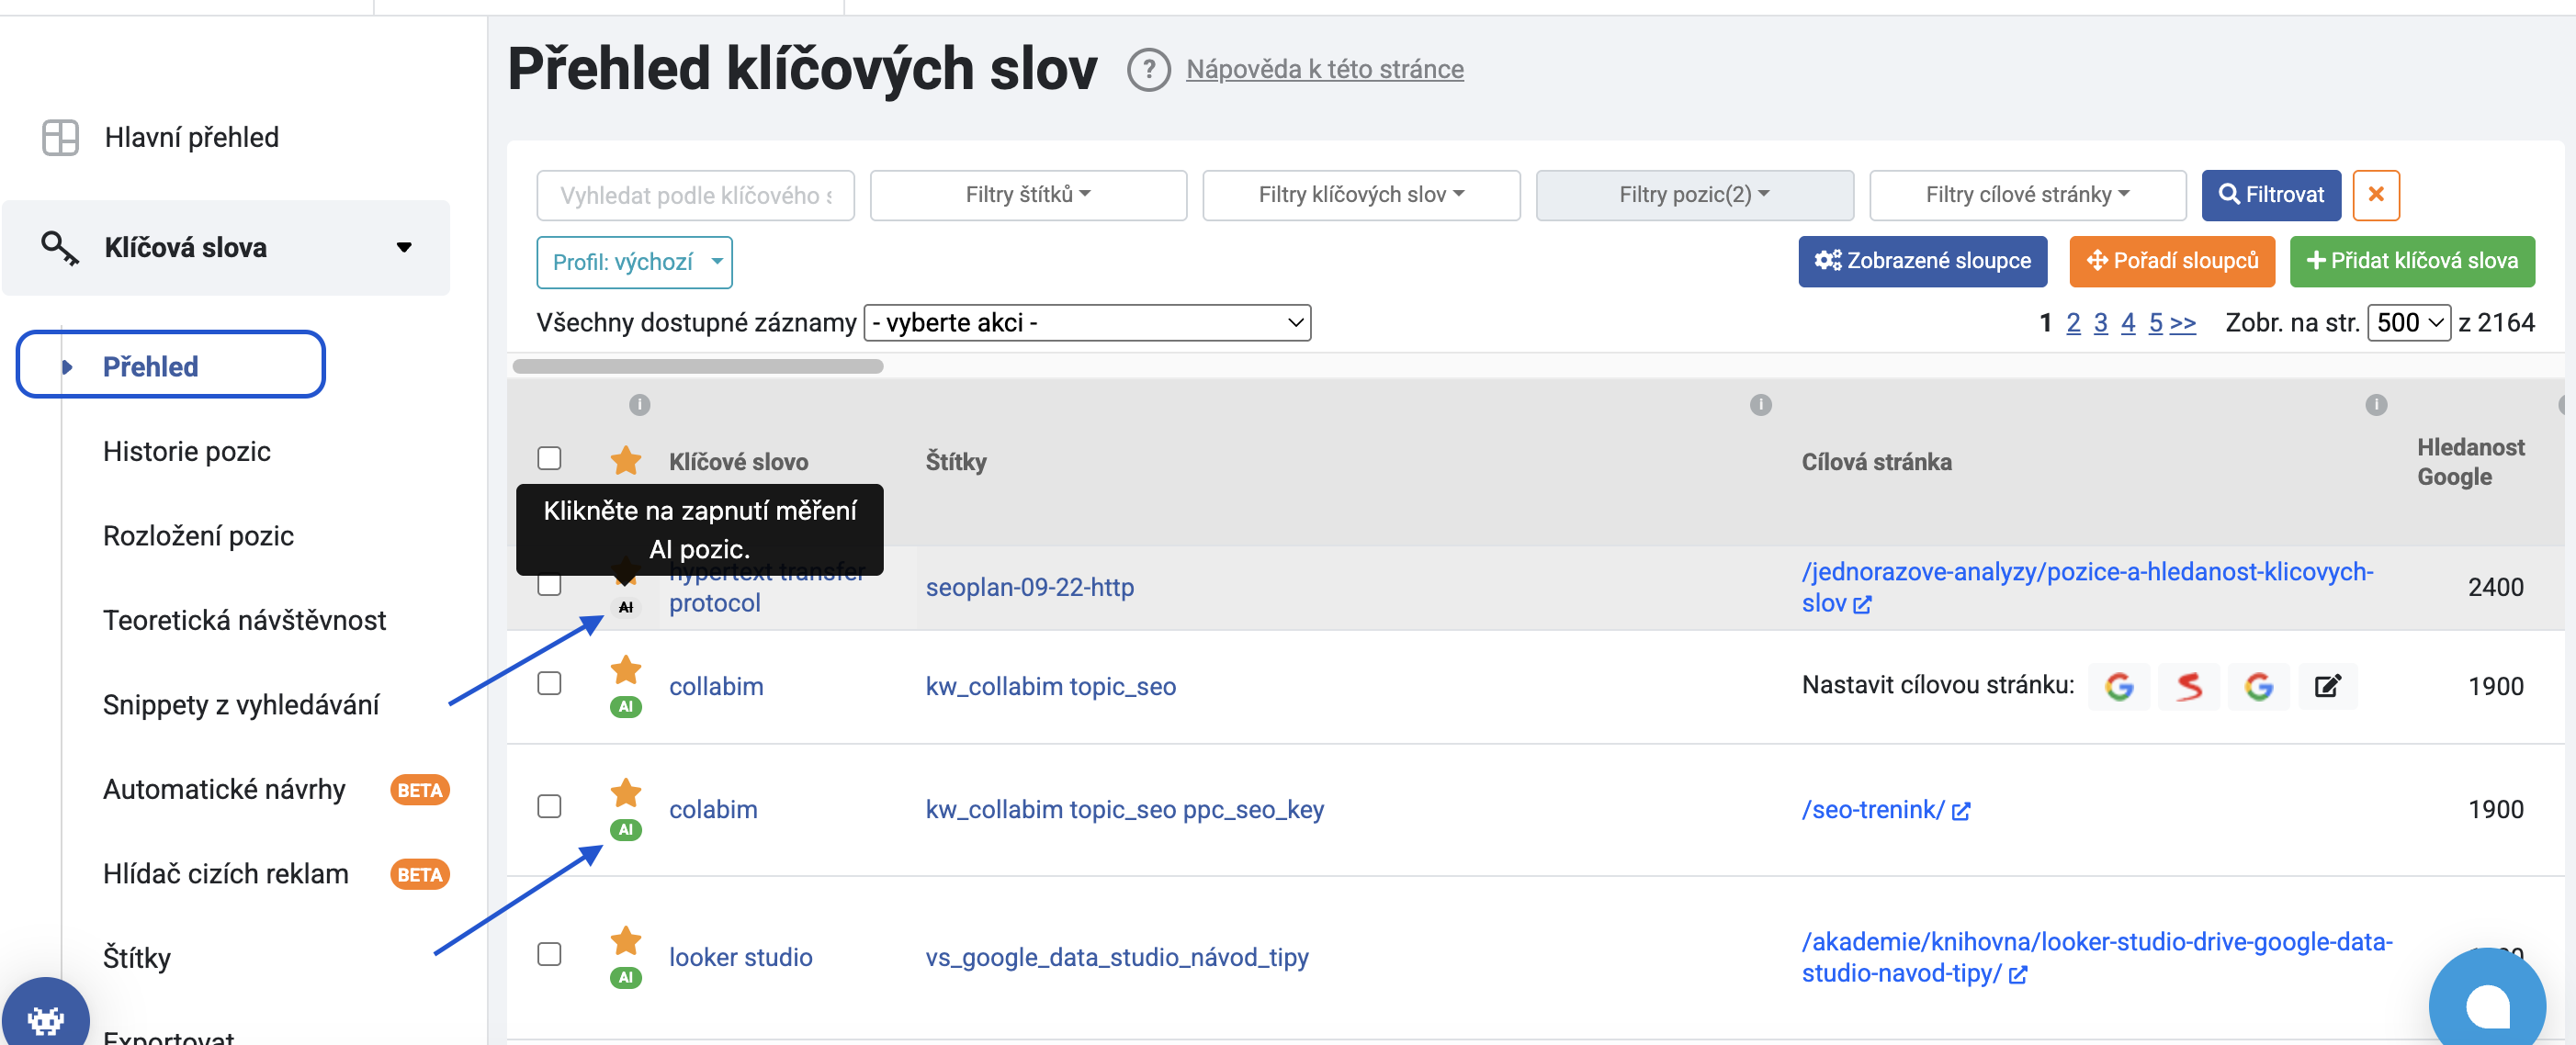This screenshot has width=2576, height=1045.
Task: Open Rozložení pozic in sidebar
Action: 198,536
